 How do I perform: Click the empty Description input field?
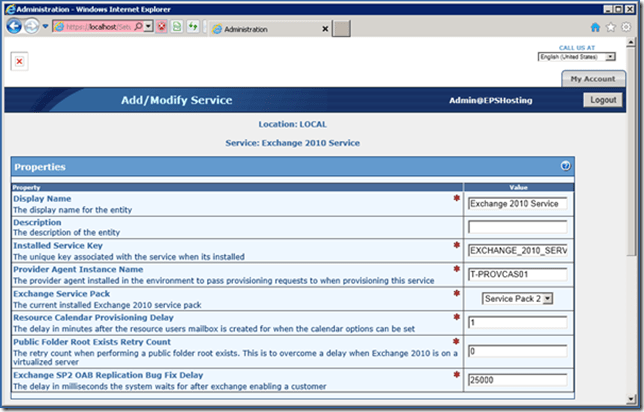coord(517,227)
